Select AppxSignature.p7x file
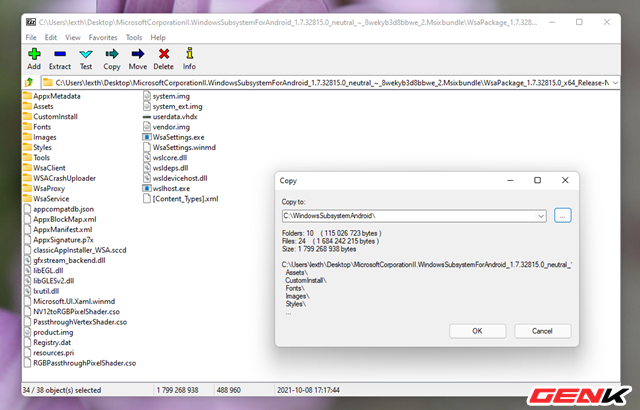Screen dimensions: 640x410 [x=59, y=240]
